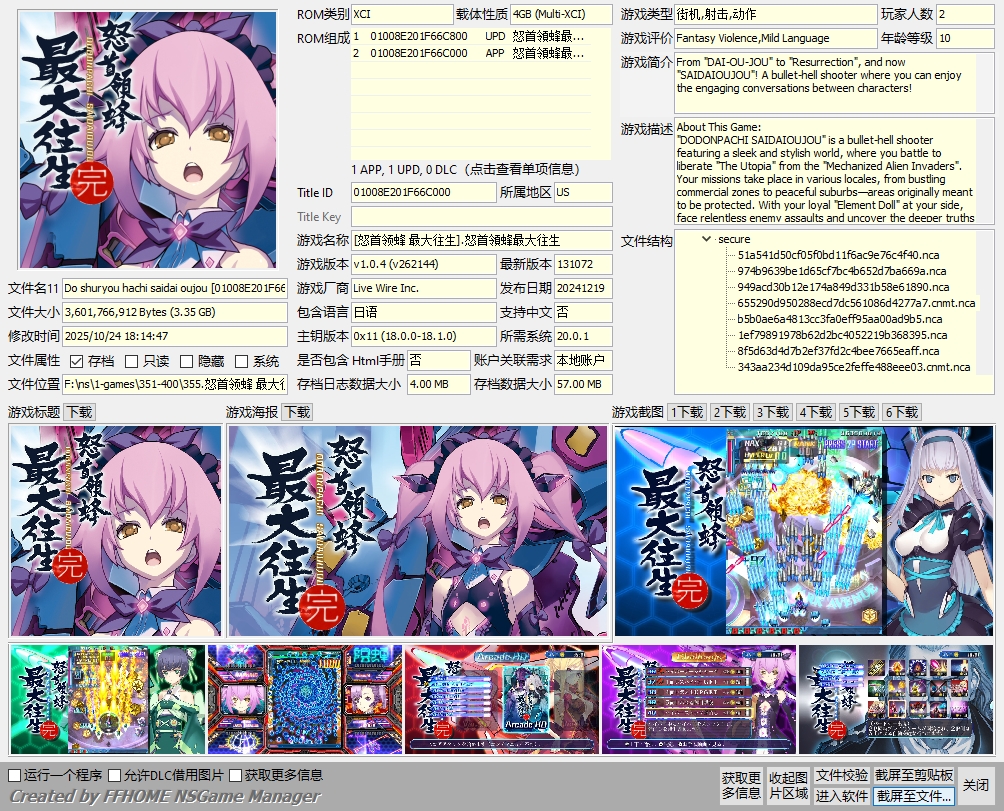This screenshot has width=1004, height=811.
Task: Click the 修改时间 field 2025/10/24
Action: coord(175,336)
